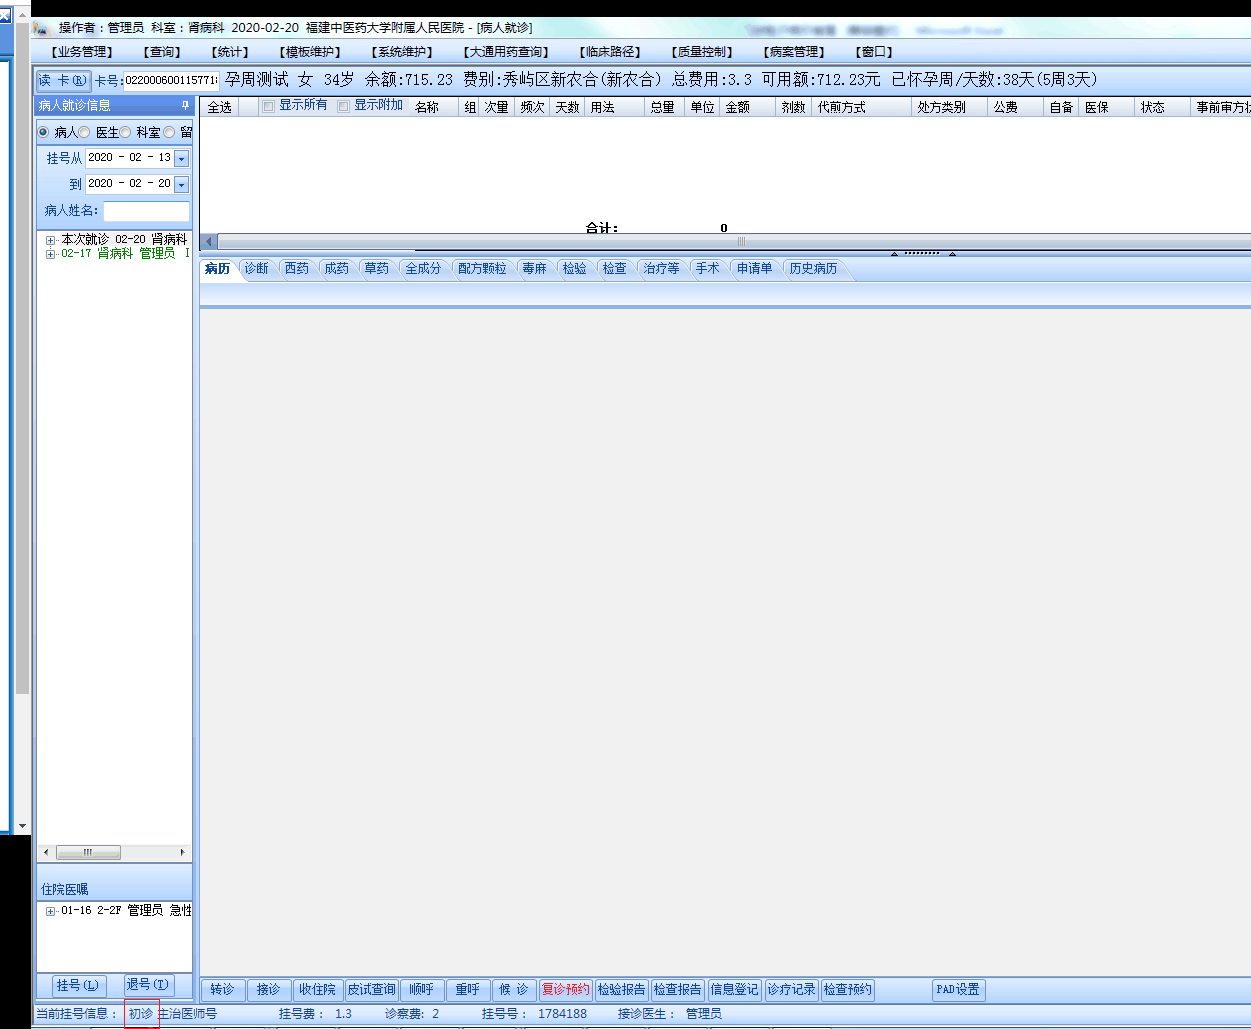Open the 业务管理 menu

click(83, 52)
